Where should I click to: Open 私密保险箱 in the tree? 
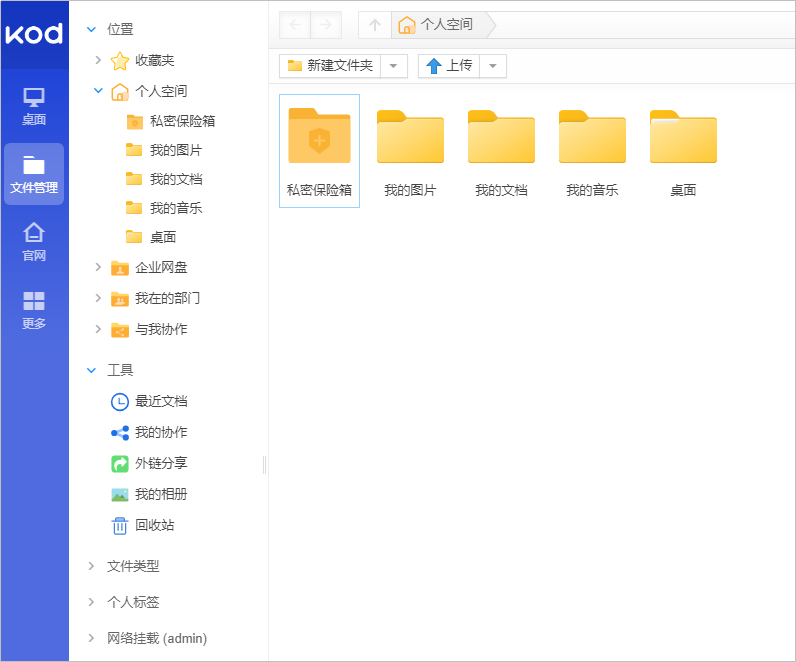click(x=171, y=121)
